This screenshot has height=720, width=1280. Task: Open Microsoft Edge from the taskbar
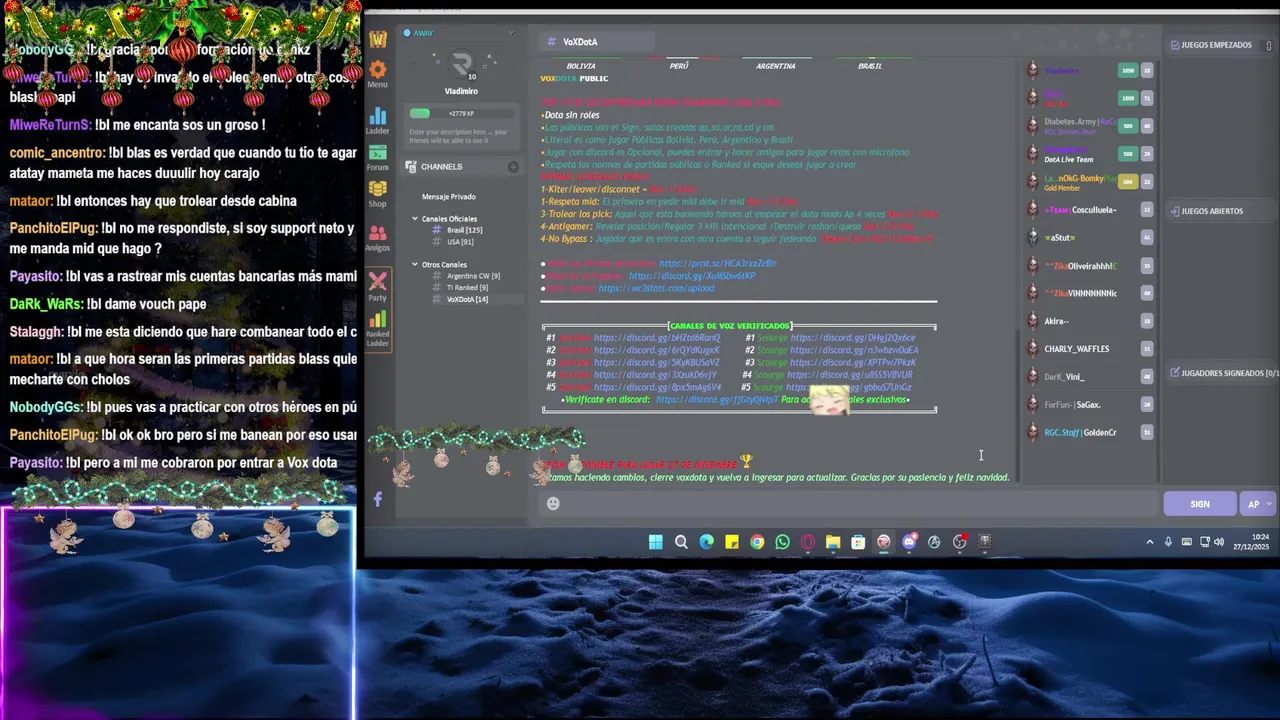(x=706, y=542)
